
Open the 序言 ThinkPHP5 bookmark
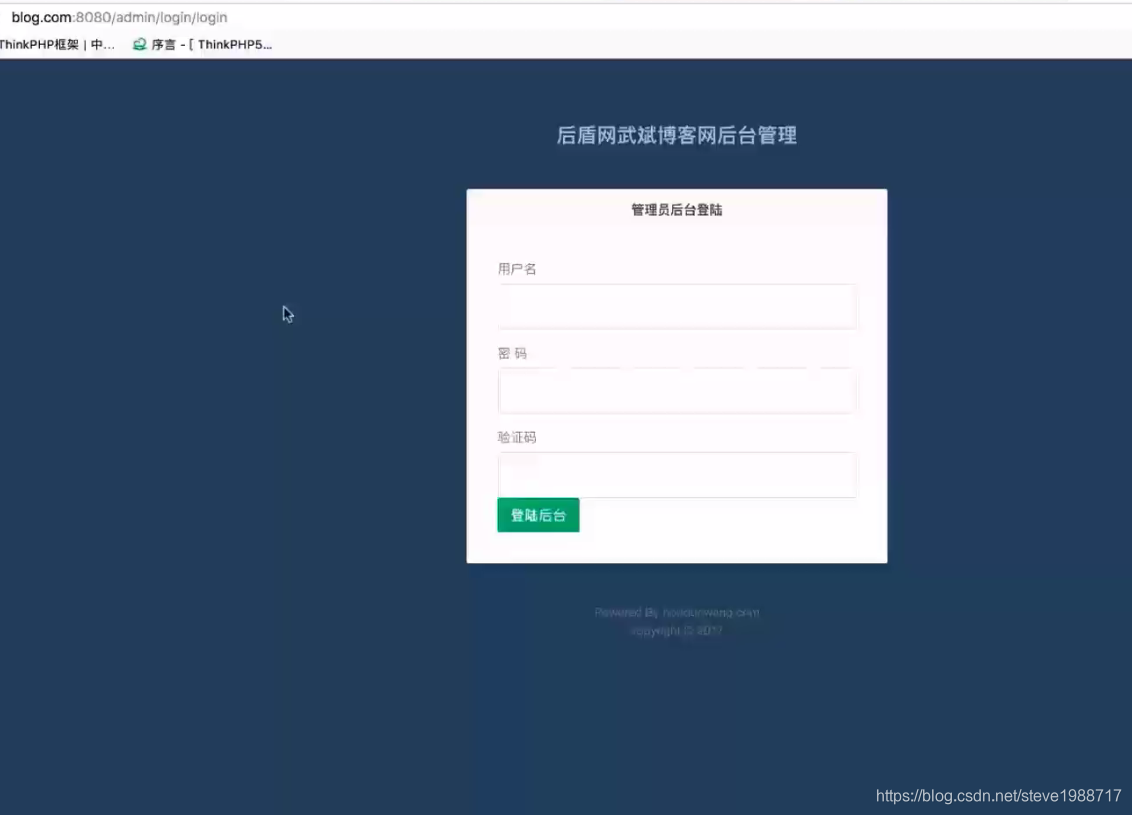pos(202,45)
